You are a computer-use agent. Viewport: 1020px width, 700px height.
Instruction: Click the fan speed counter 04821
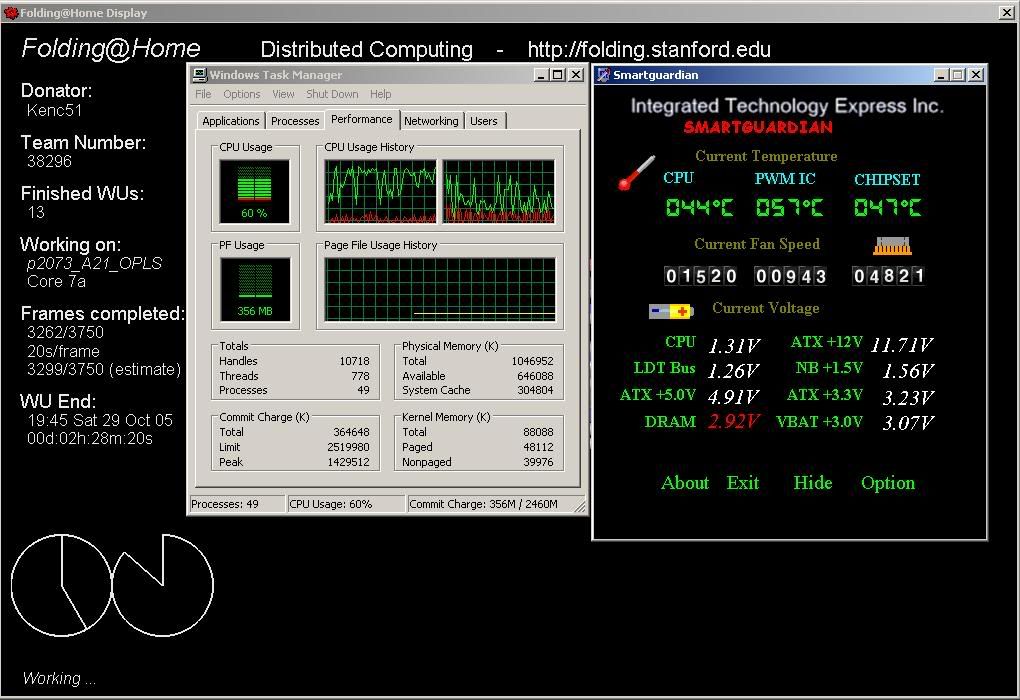889,276
